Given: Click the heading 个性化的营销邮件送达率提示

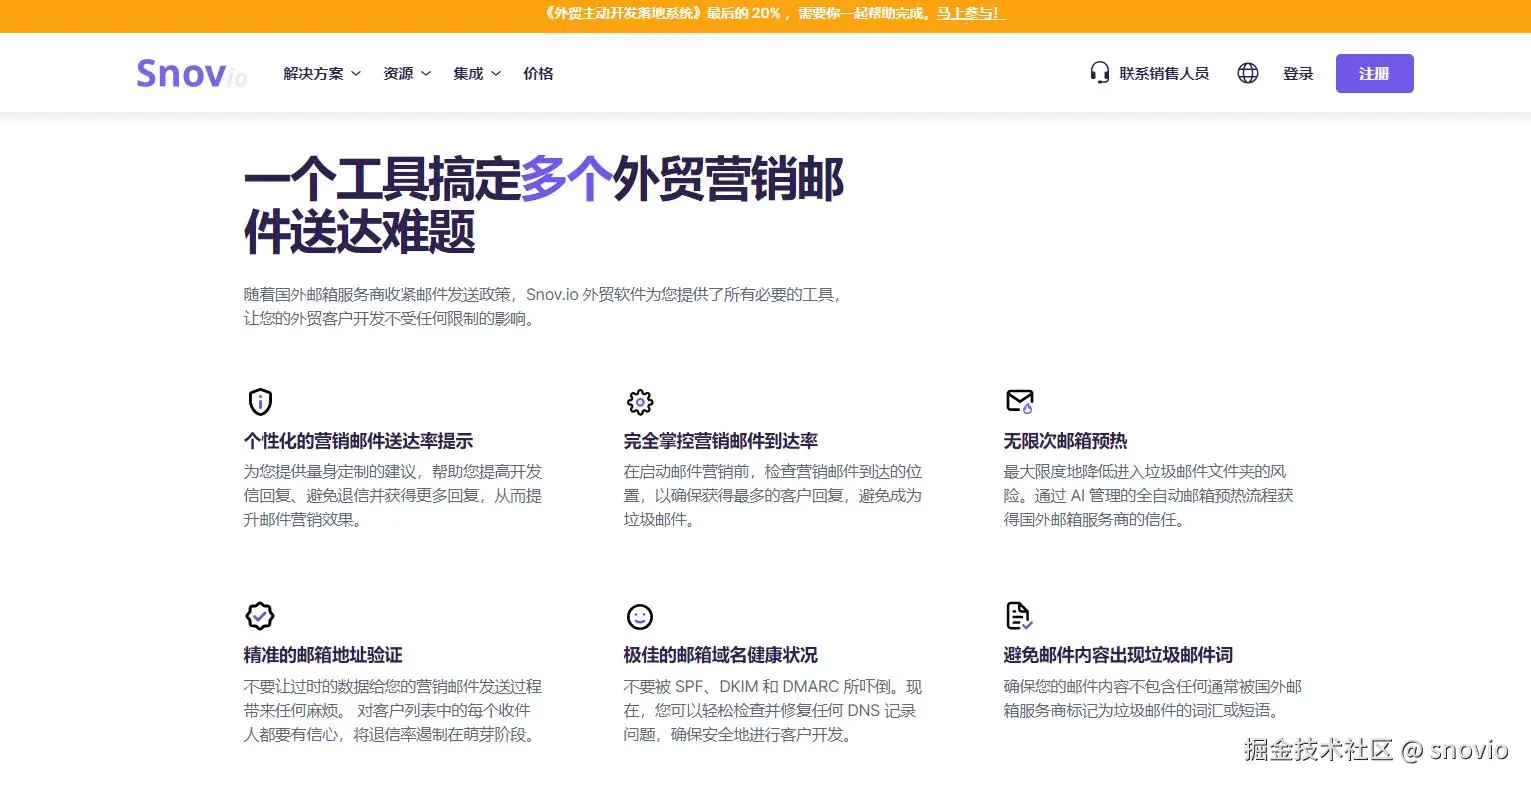Looking at the screenshot, I should [358, 441].
